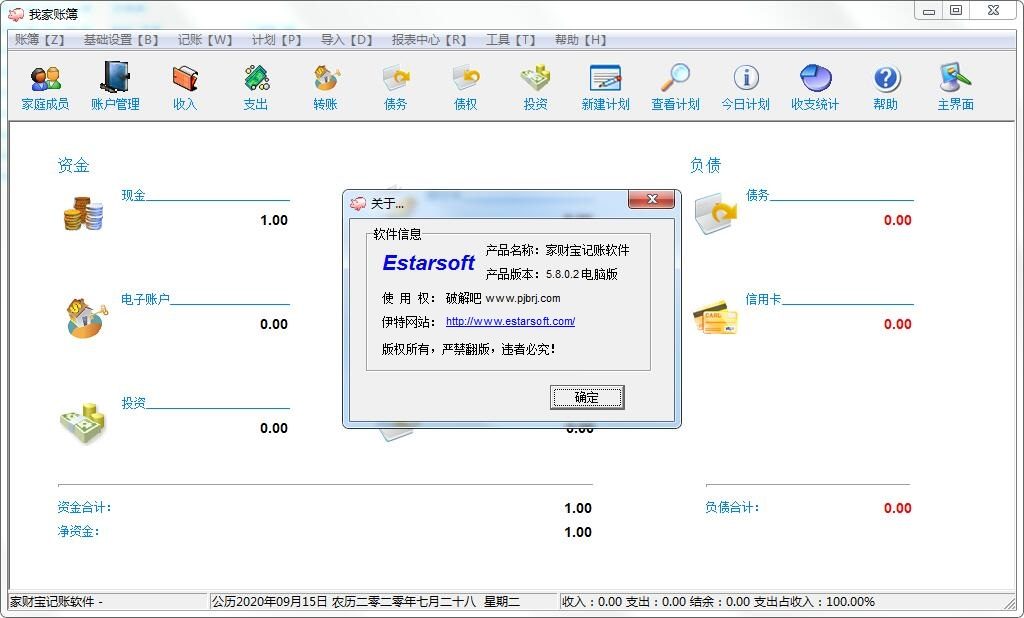Click the 信用卡 credit card icon
The image size is (1024, 618).
coord(716,317)
